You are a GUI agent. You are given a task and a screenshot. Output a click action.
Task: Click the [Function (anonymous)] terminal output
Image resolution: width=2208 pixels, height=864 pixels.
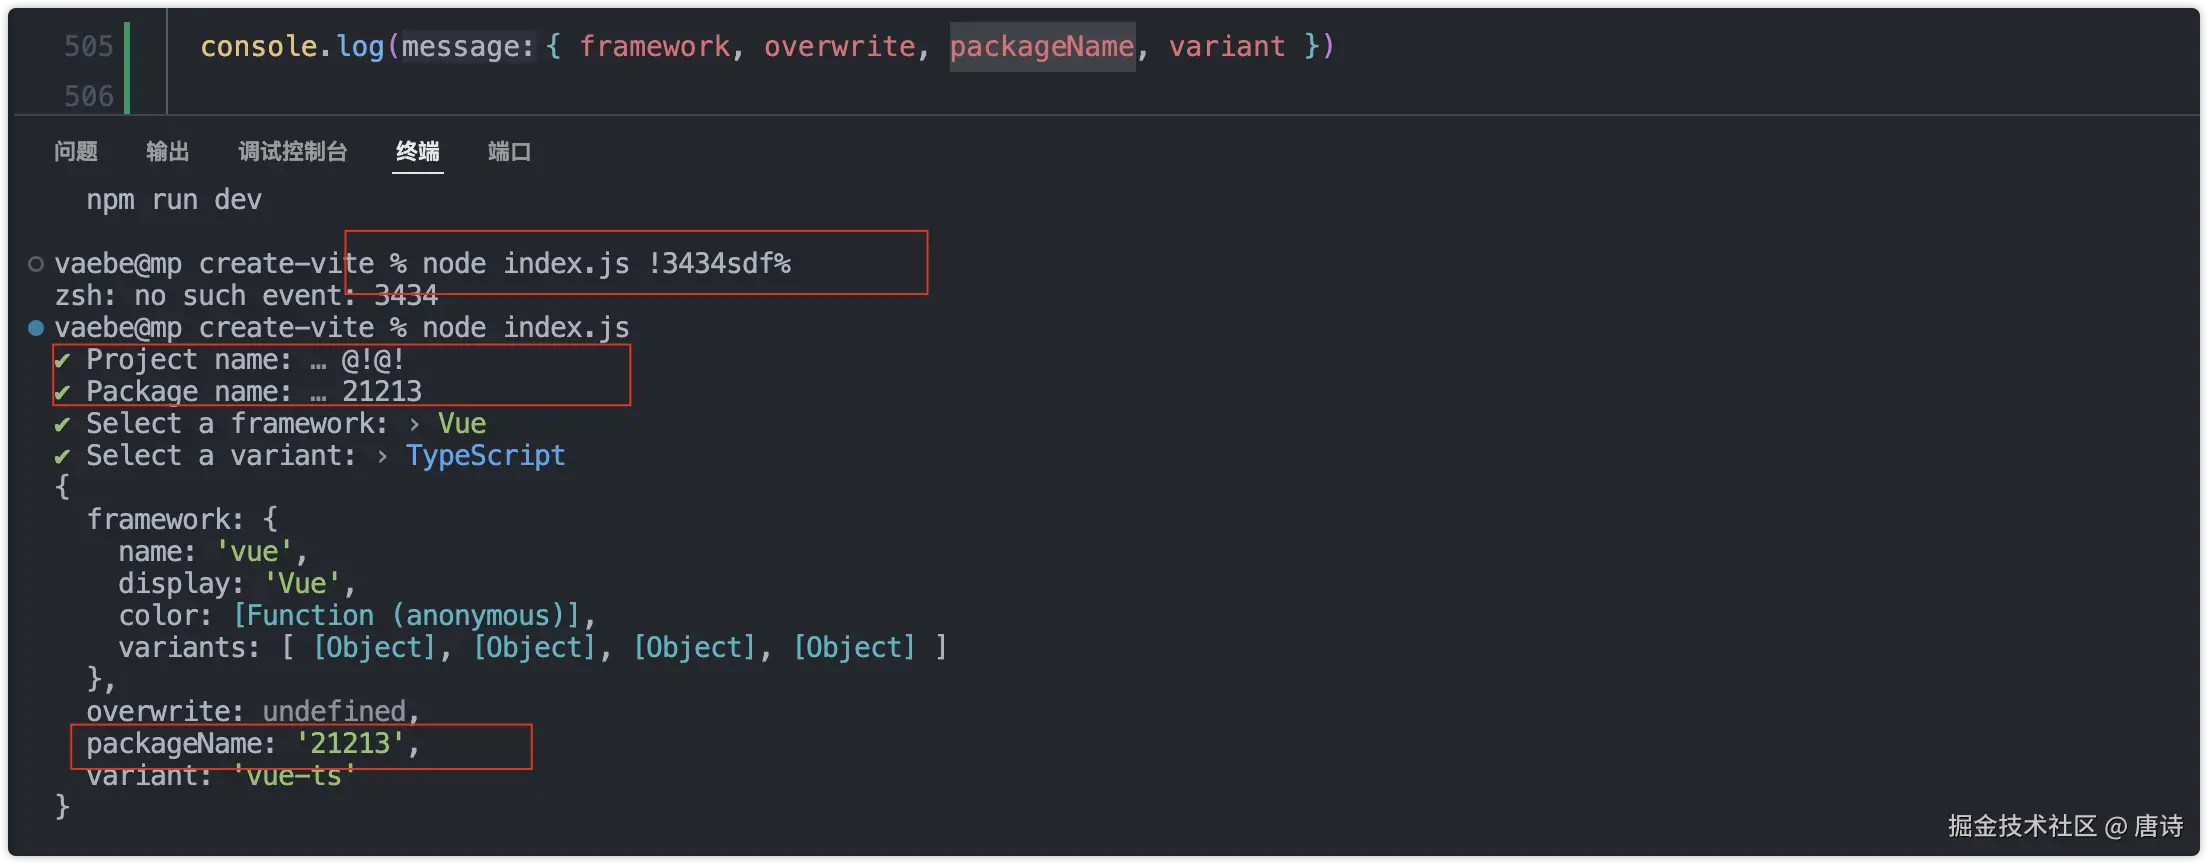pyautogui.click(x=407, y=616)
